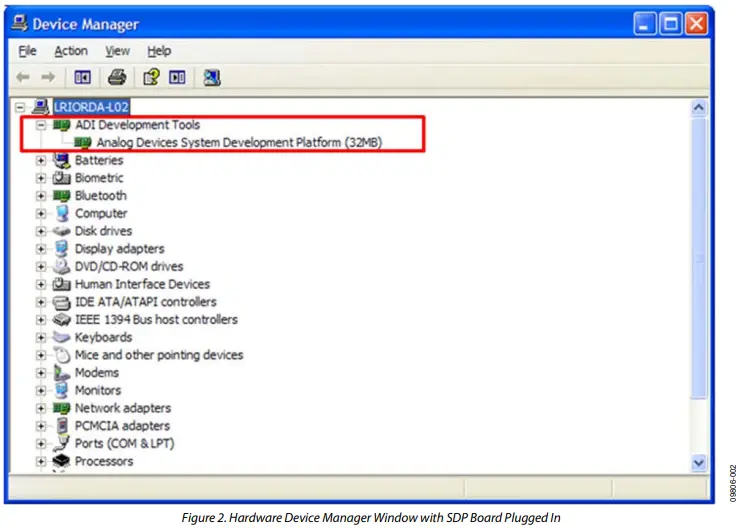Expand the Bluetooth node
741x528 pixels.
pyautogui.click(x=41, y=196)
